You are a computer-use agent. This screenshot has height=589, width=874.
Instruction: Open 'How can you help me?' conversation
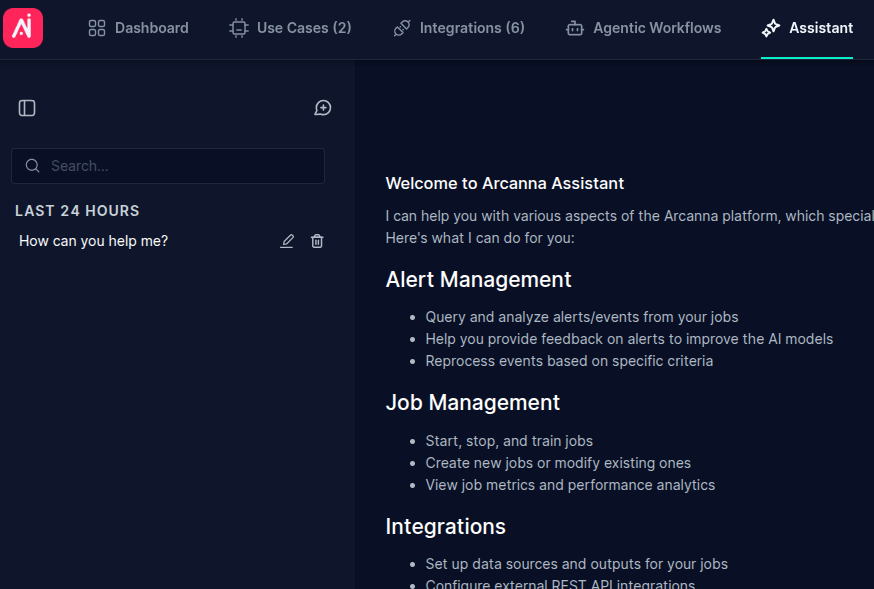(x=93, y=241)
